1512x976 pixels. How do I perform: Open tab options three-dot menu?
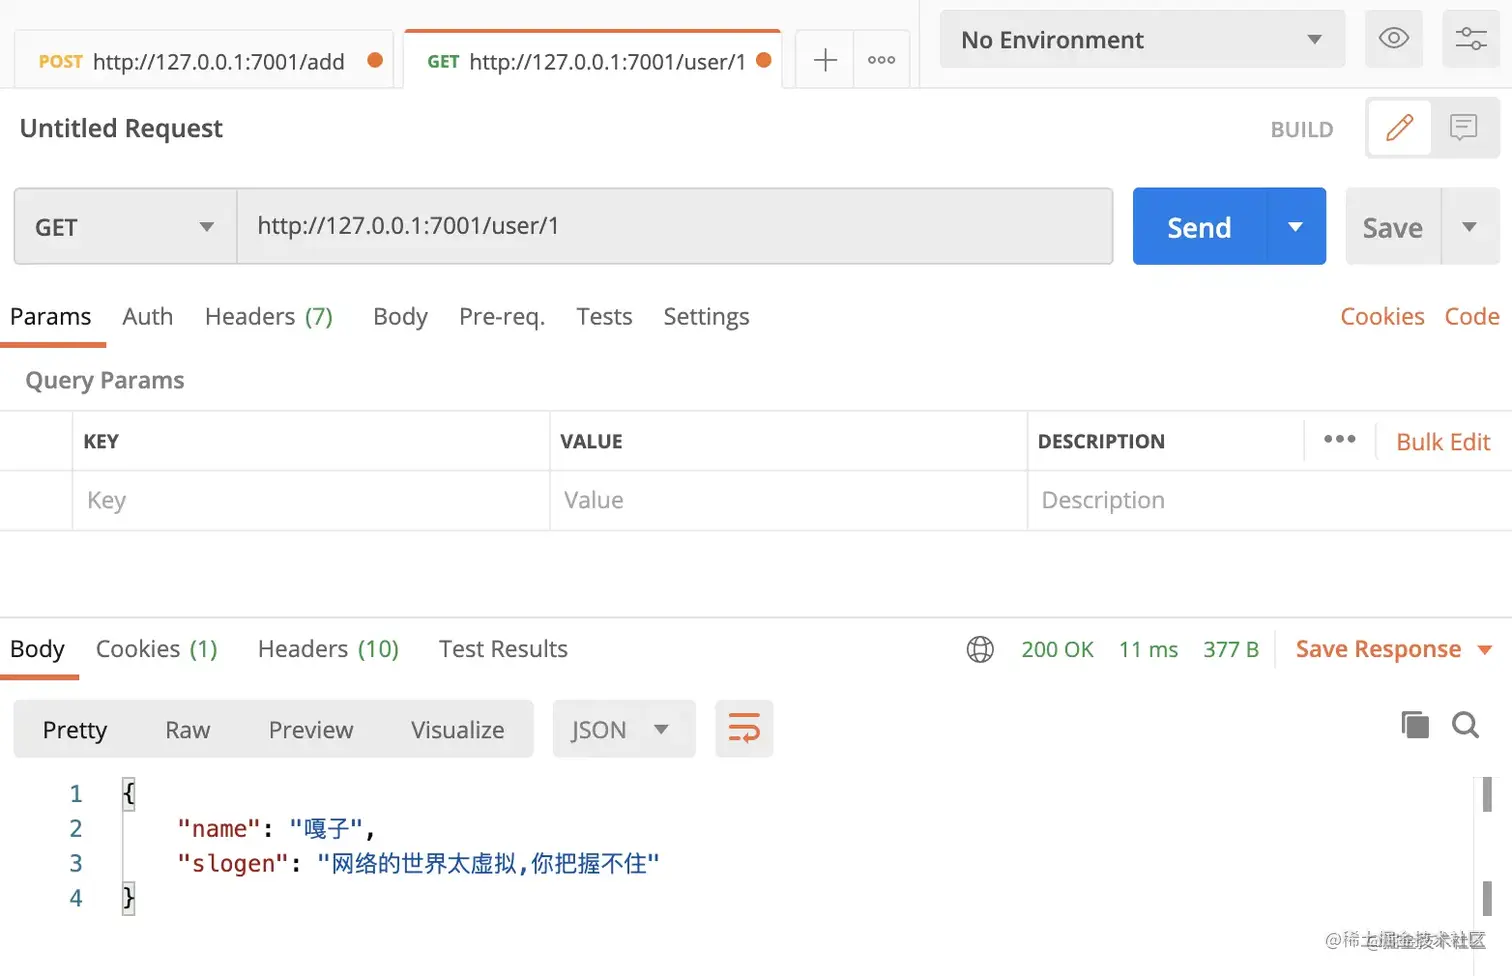click(x=881, y=60)
